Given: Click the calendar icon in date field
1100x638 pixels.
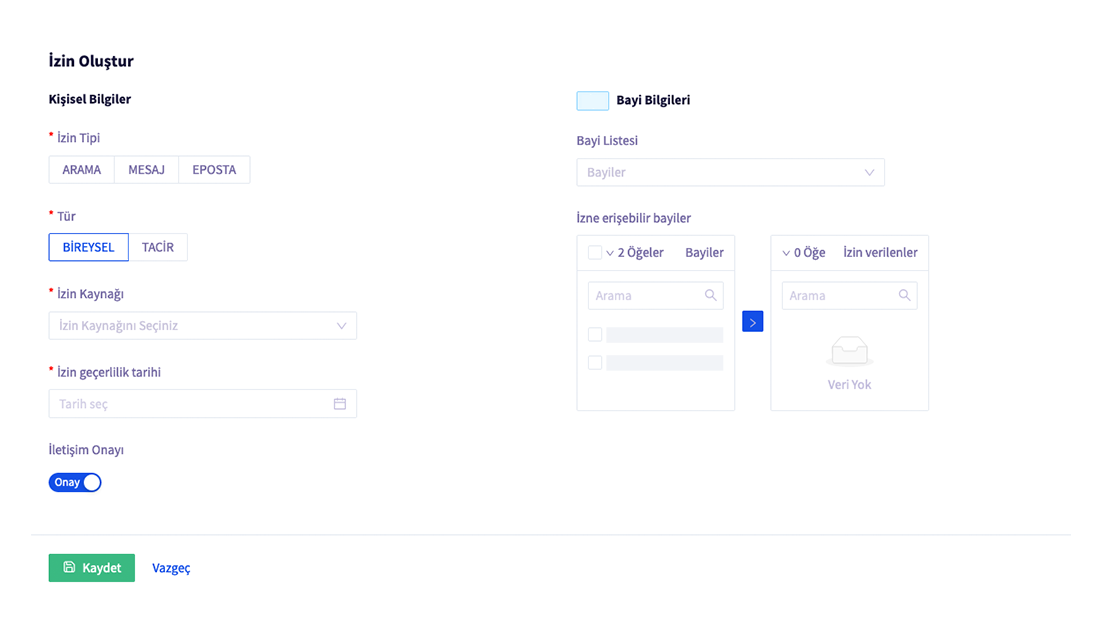Looking at the screenshot, I should point(340,404).
